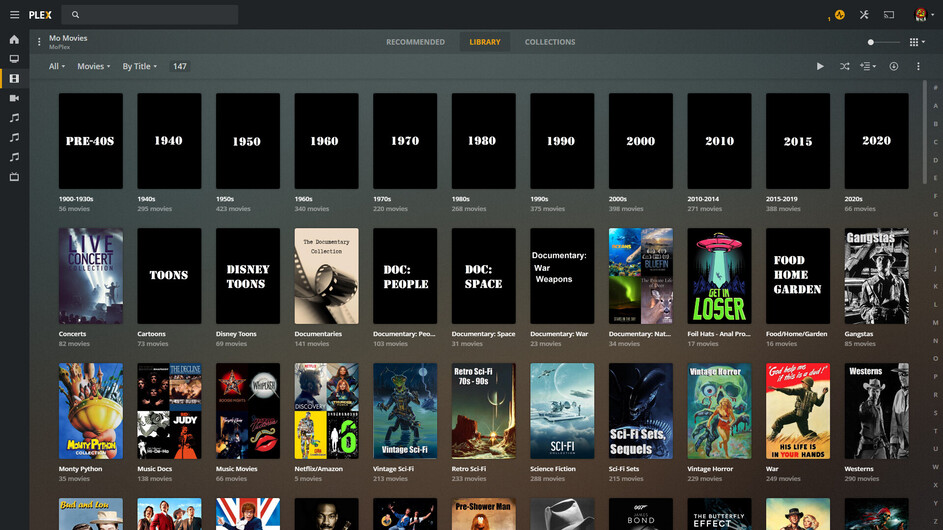Open library options beside Mo Movies
The height and width of the screenshot is (530, 943).
coord(39,42)
